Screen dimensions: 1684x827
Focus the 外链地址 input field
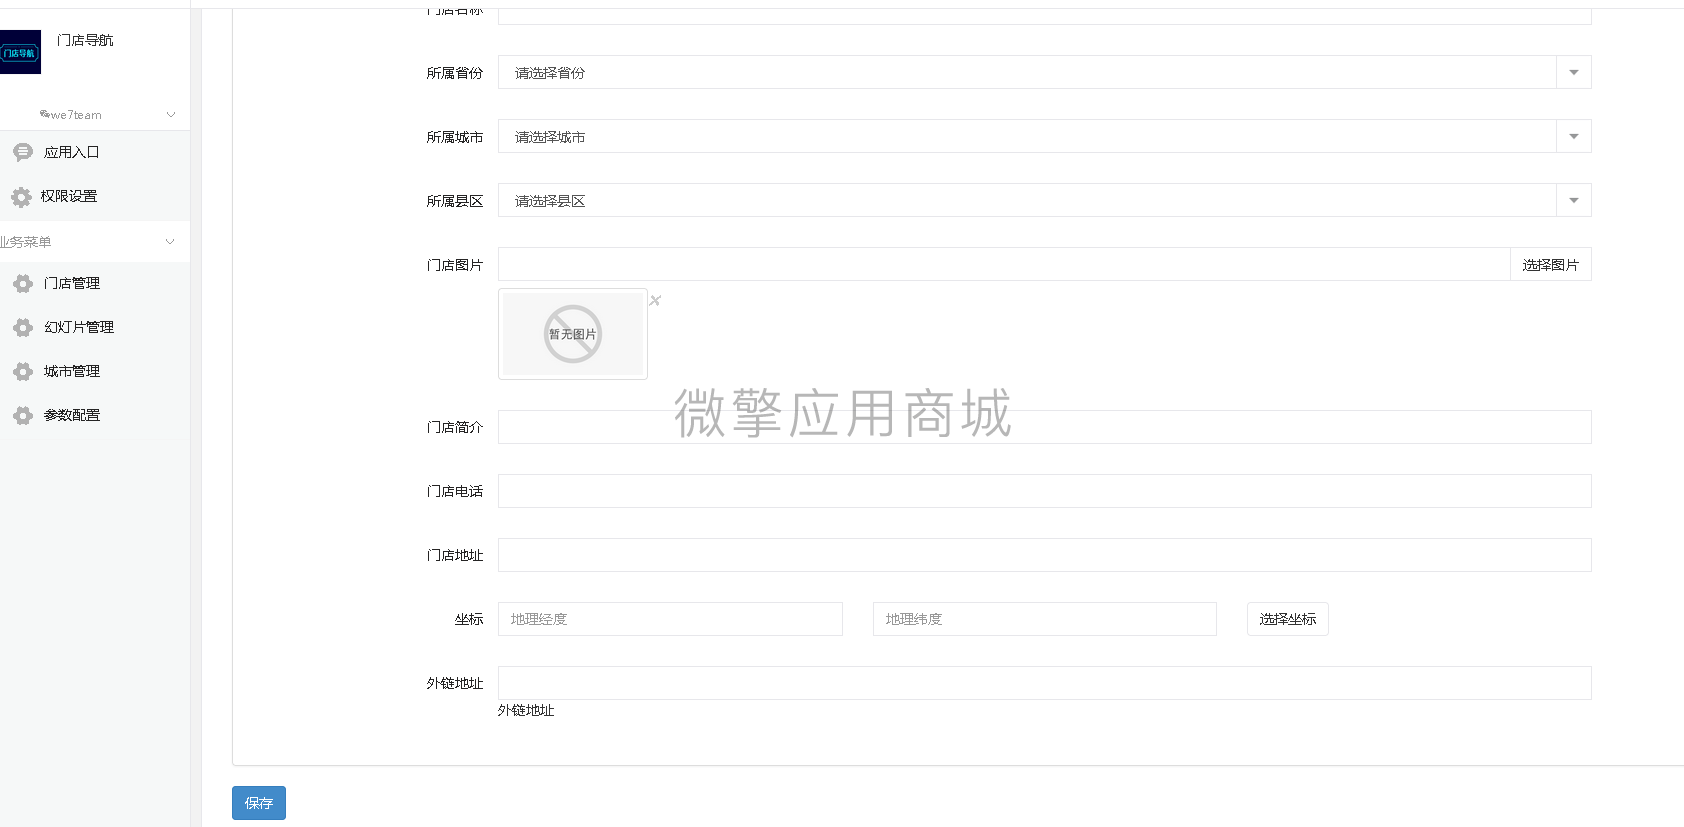pos(1045,683)
